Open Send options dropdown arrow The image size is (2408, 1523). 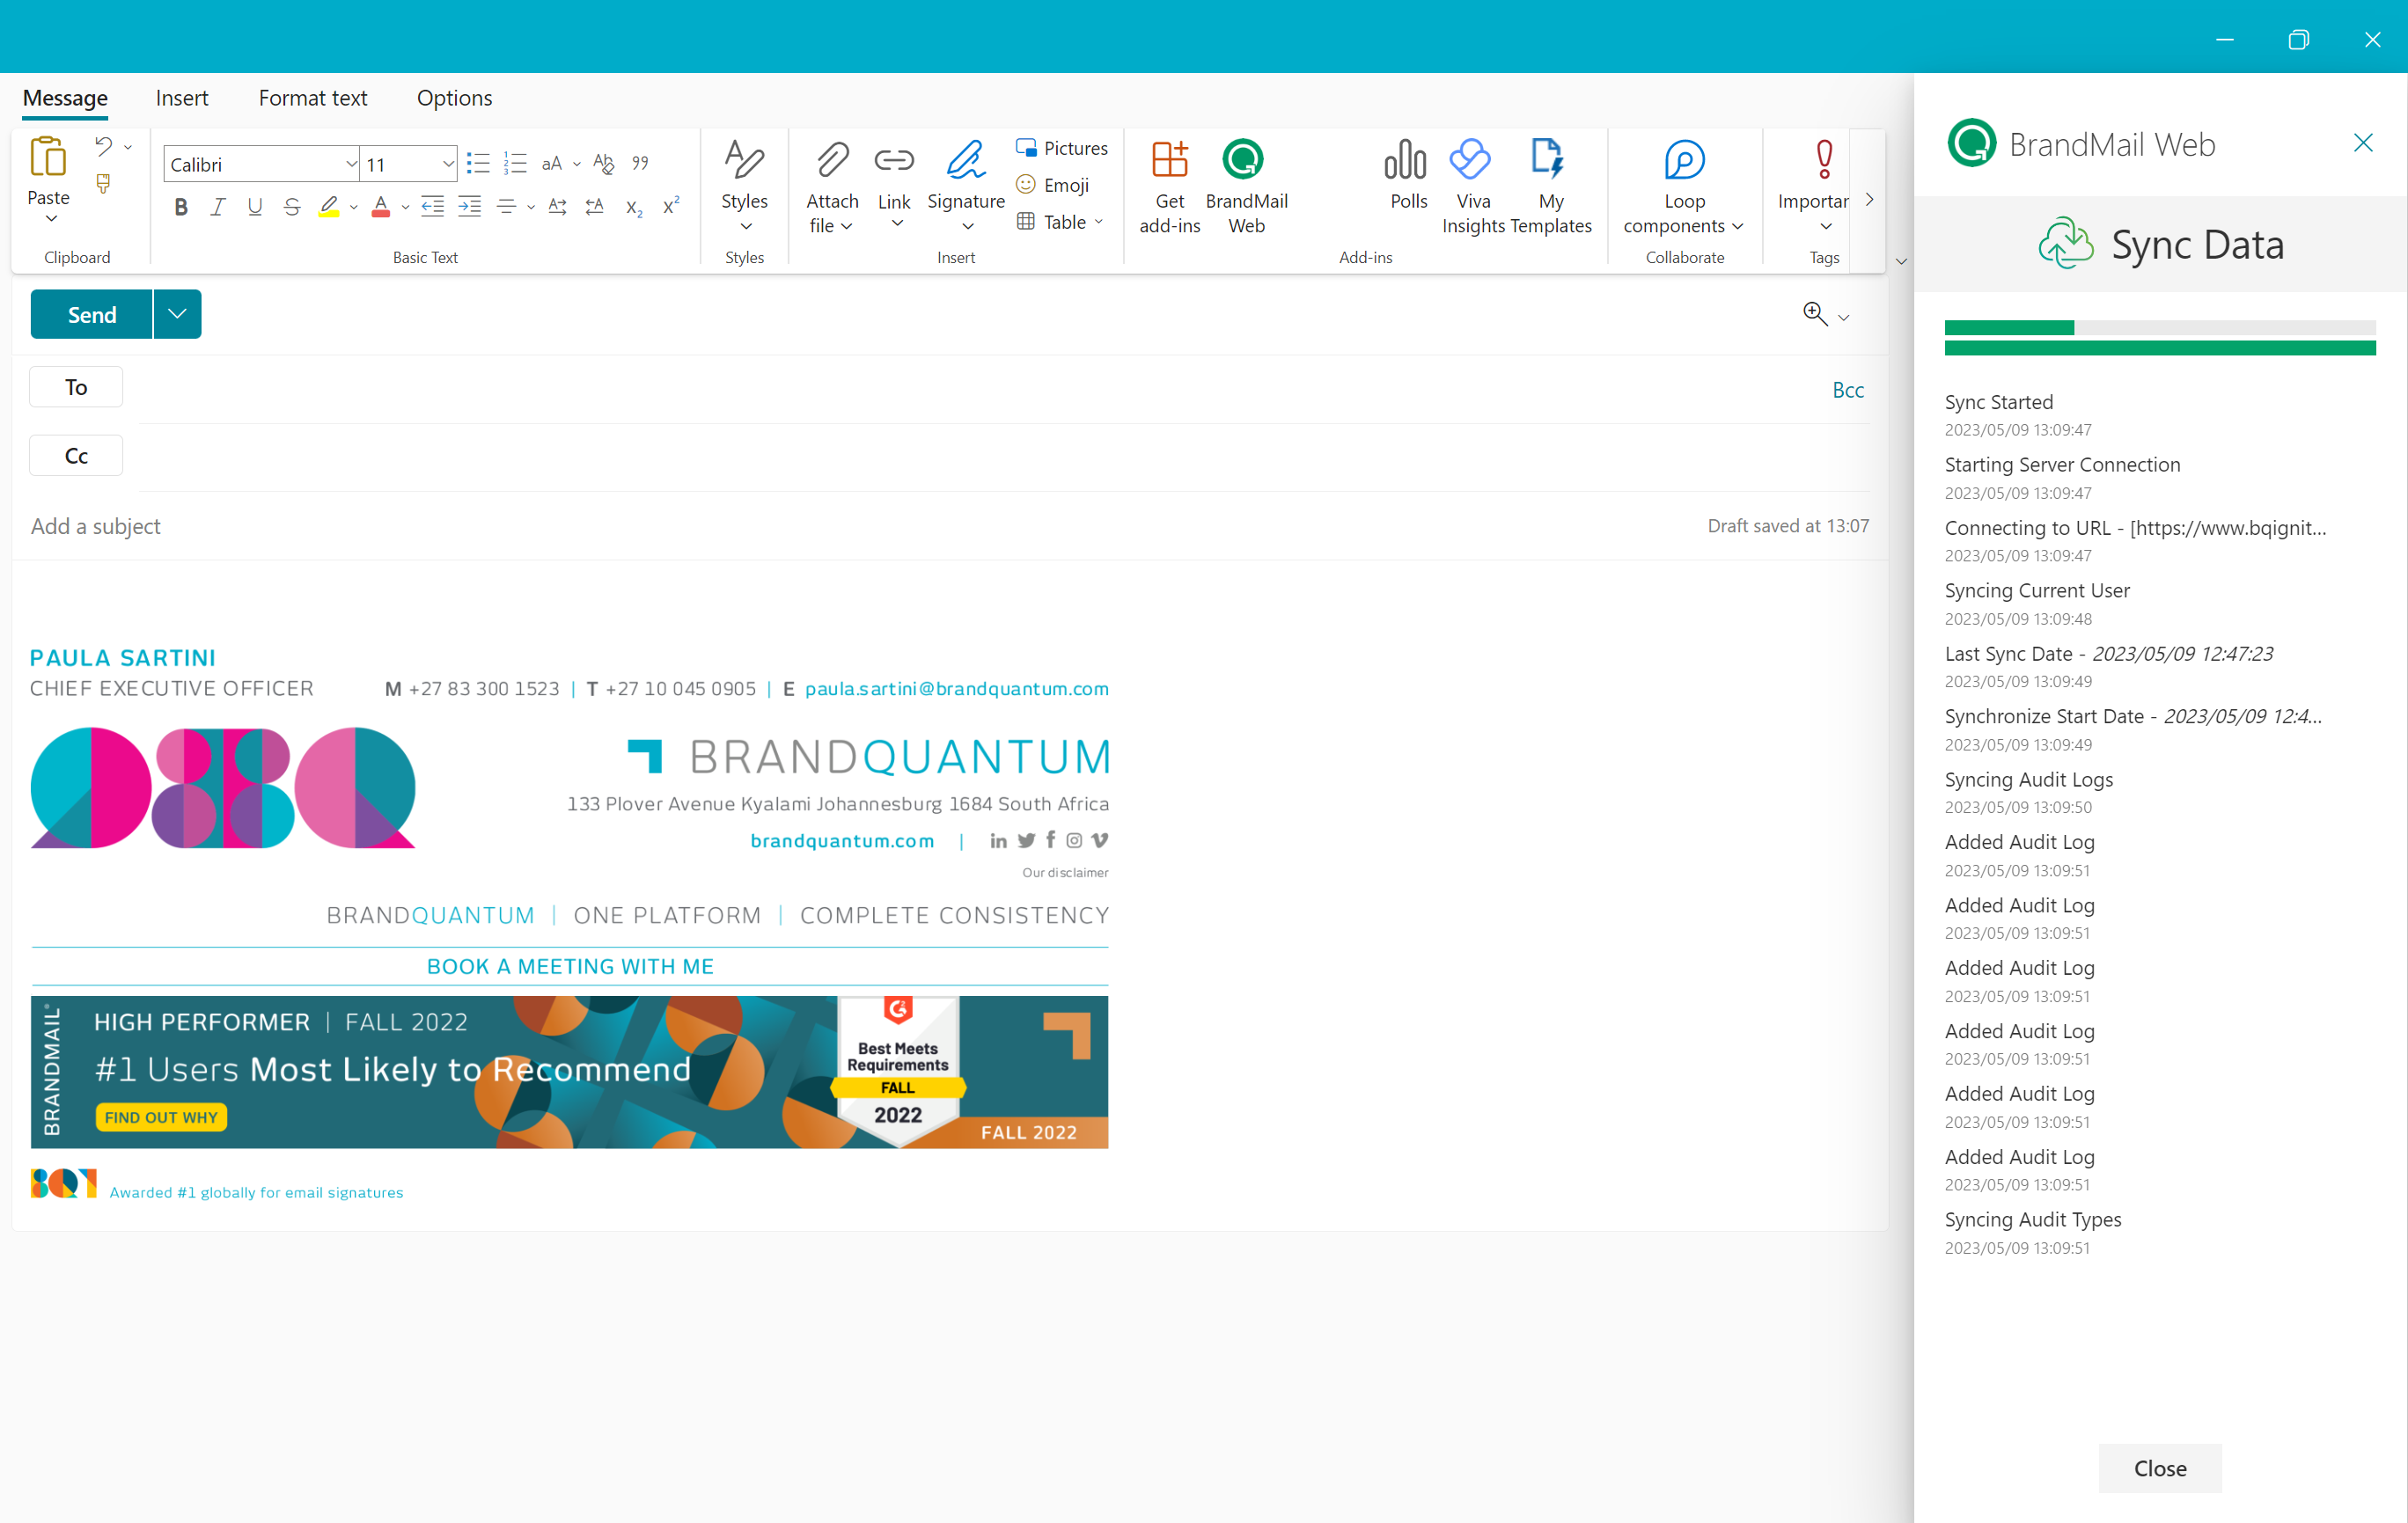(177, 314)
